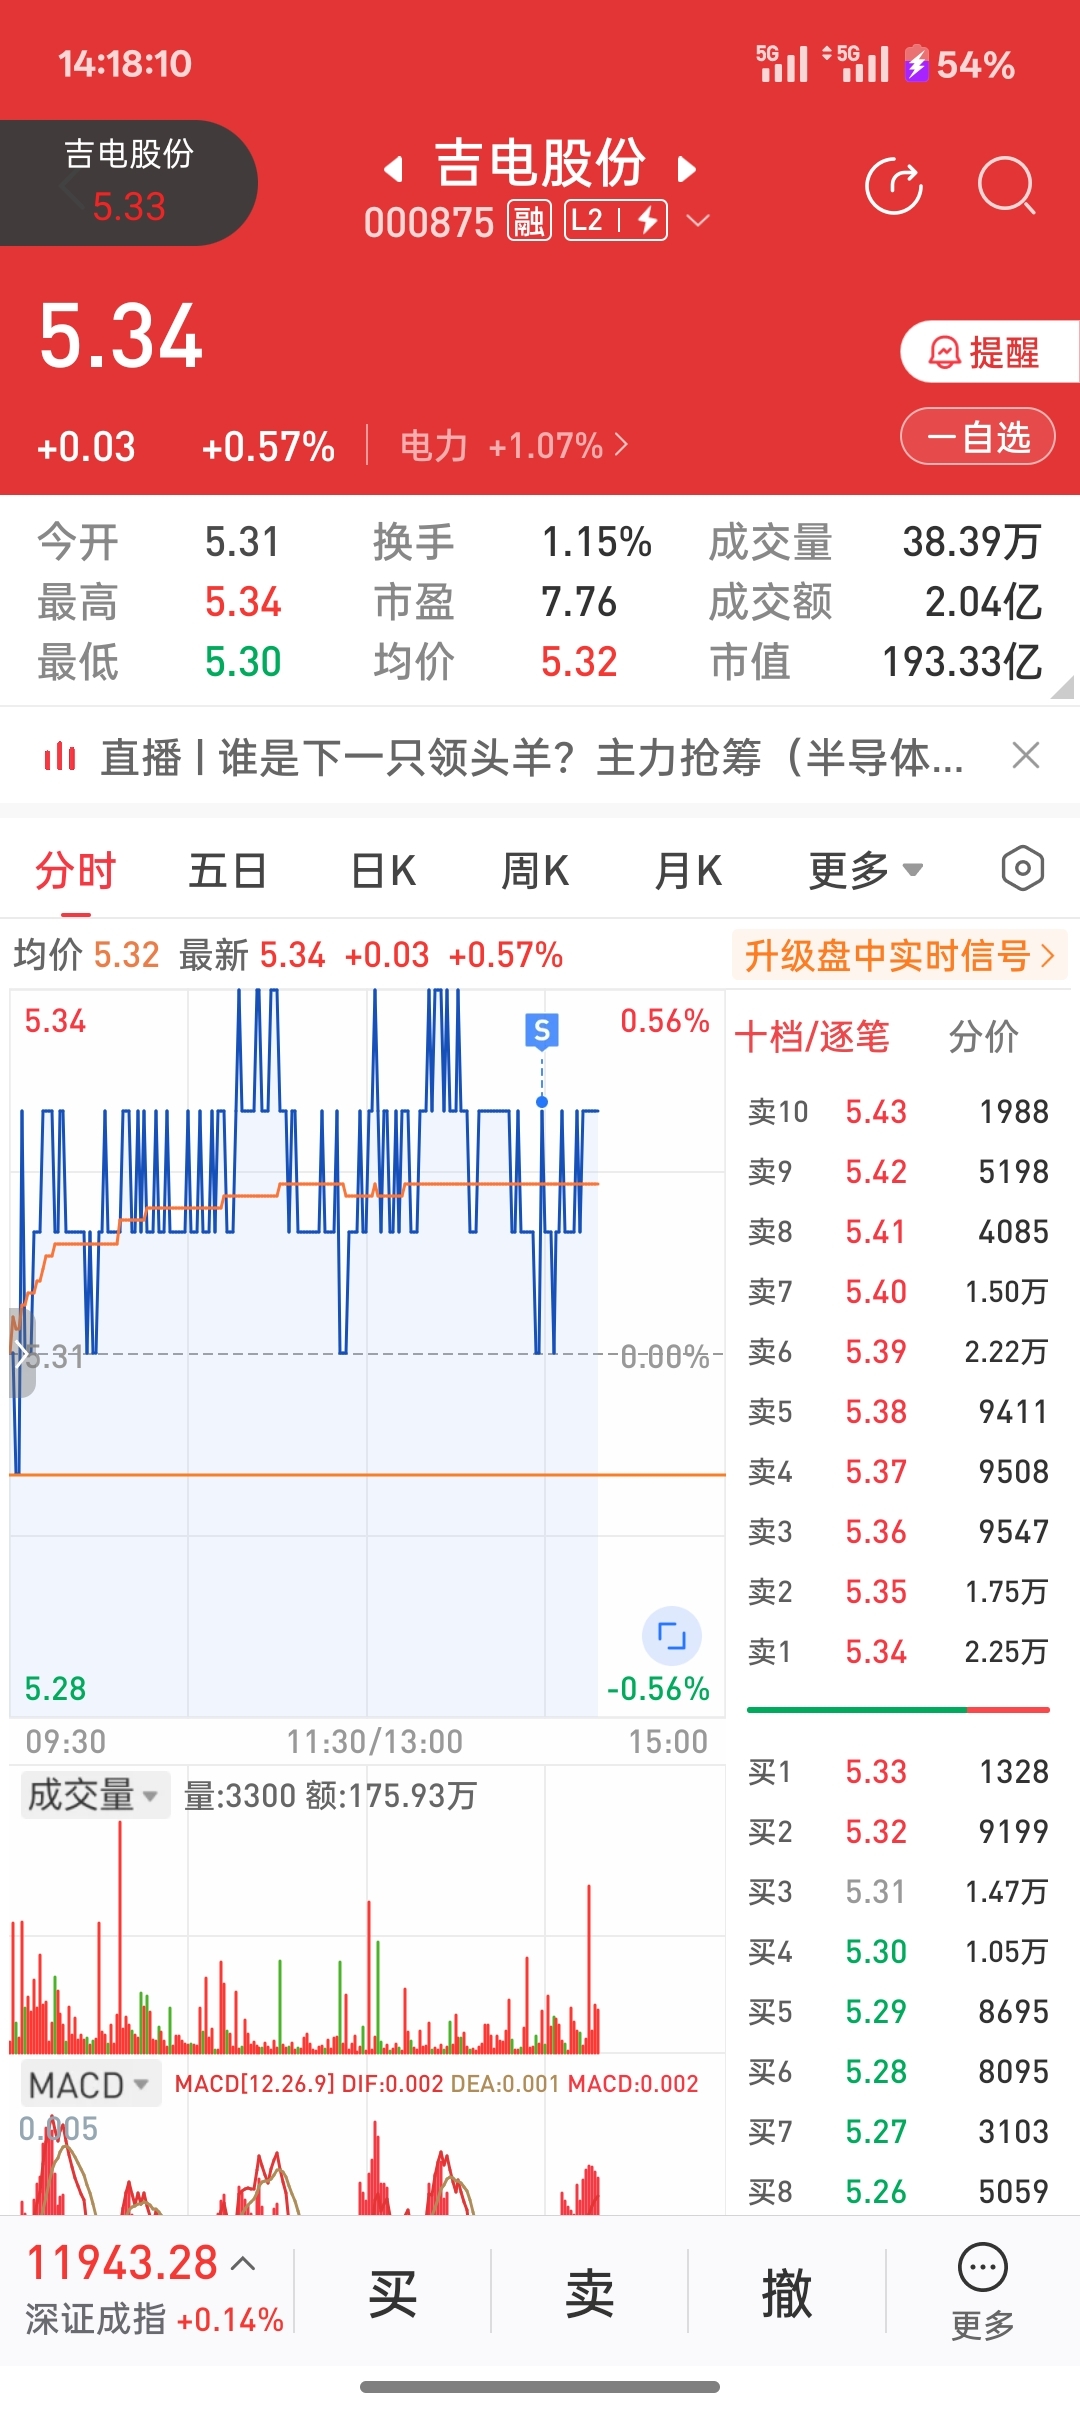The height and width of the screenshot is (2414, 1080).
Task: Select 买8 5.26 order row
Action: coord(898,2191)
